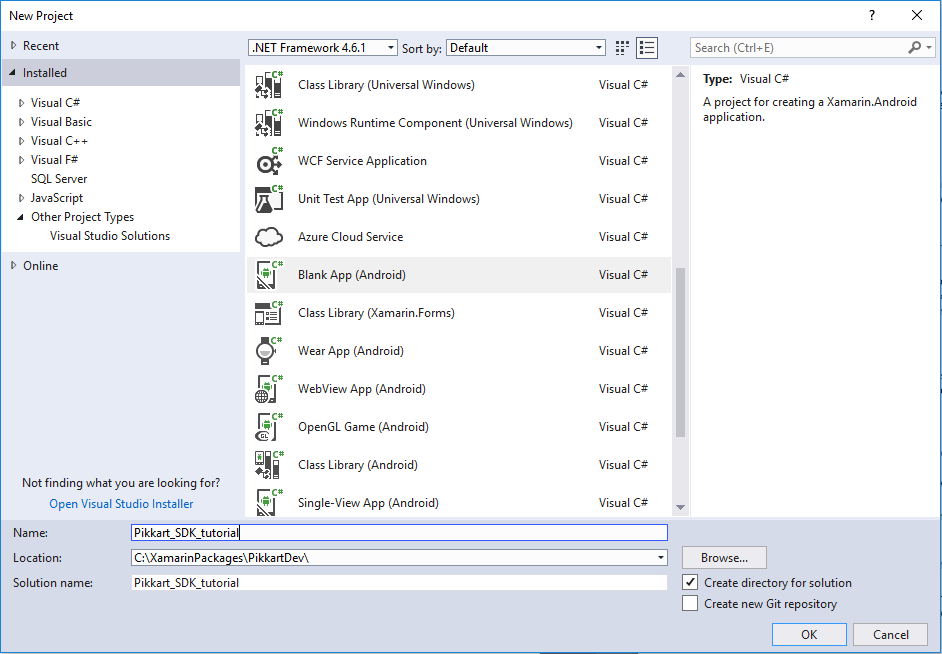Choose the Class Library (Xamarin.Forms) icon
The height and width of the screenshot is (654, 942).
(269, 313)
